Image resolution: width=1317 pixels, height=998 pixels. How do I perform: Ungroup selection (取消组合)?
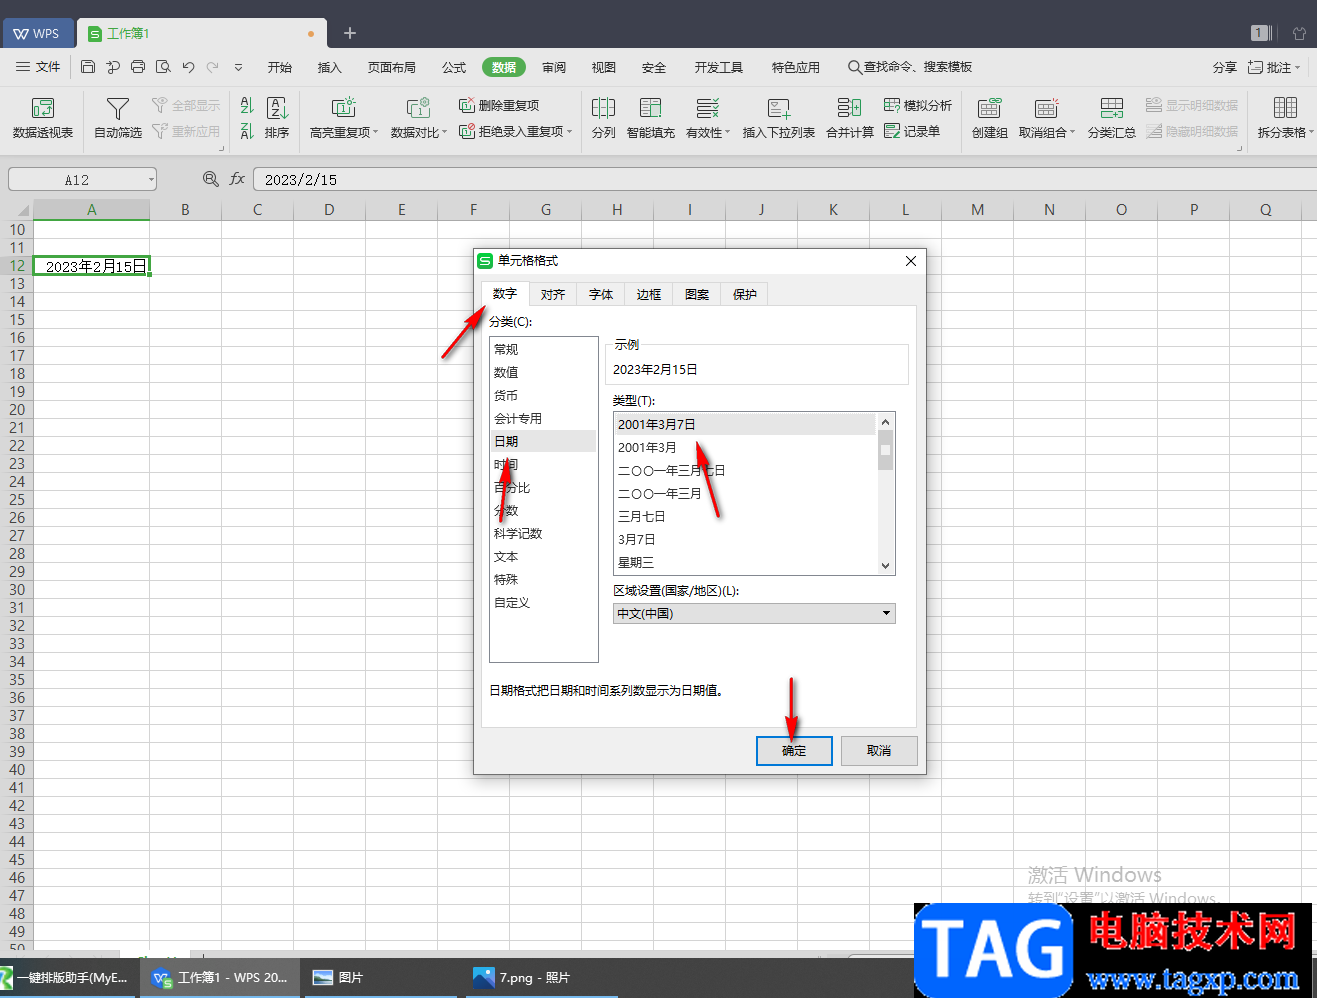click(1046, 118)
